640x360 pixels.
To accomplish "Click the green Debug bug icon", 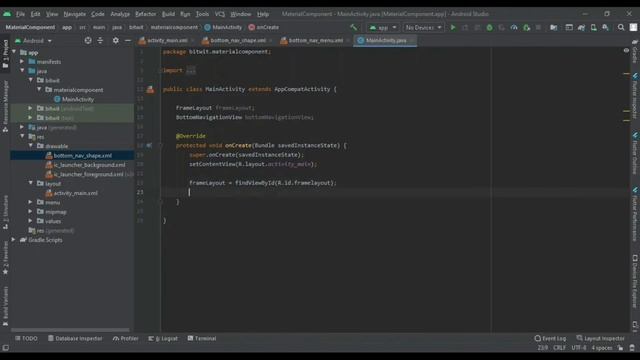I will (489, 27).
